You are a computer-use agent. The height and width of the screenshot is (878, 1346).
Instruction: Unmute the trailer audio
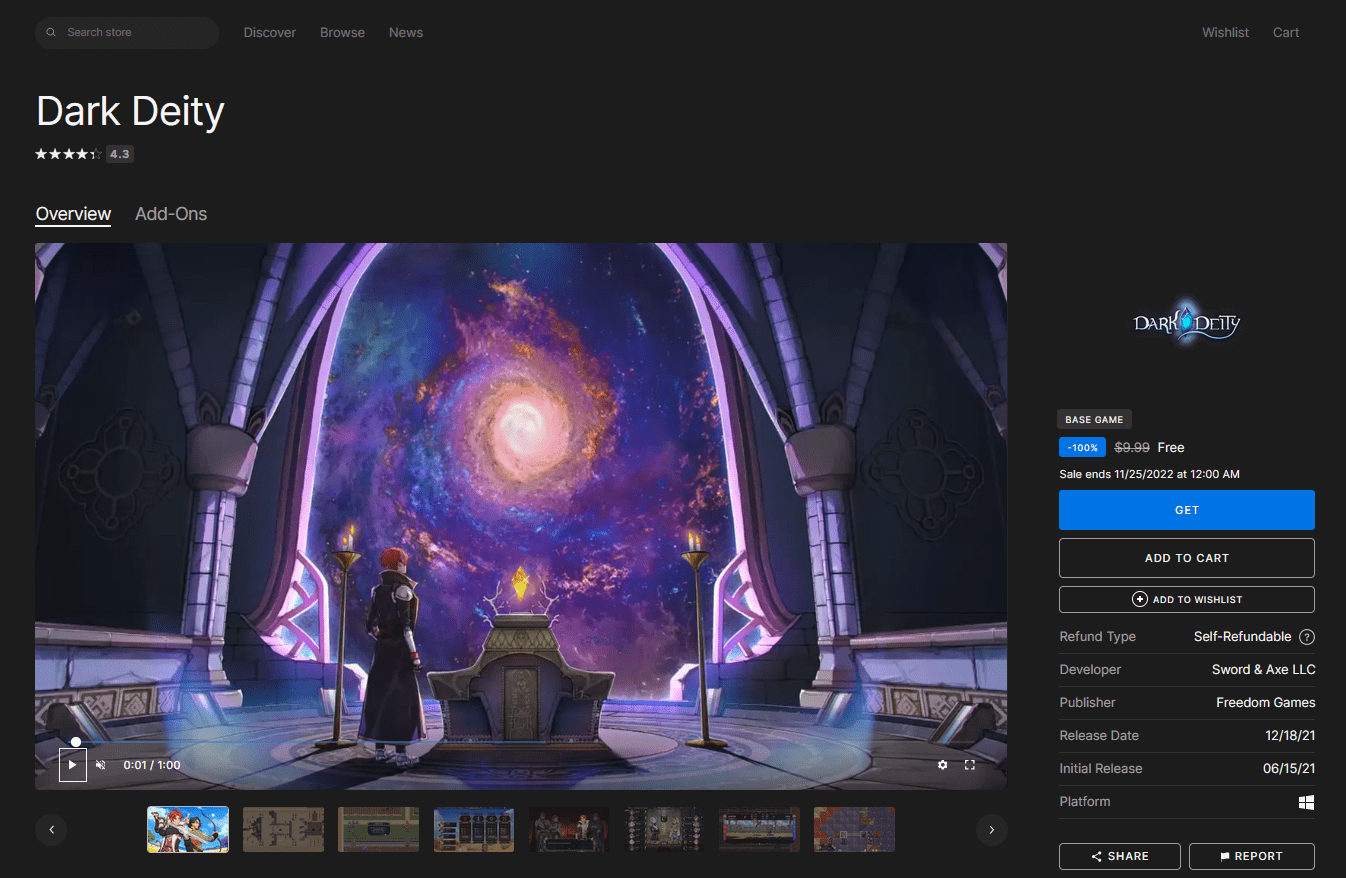pos(101,765)
